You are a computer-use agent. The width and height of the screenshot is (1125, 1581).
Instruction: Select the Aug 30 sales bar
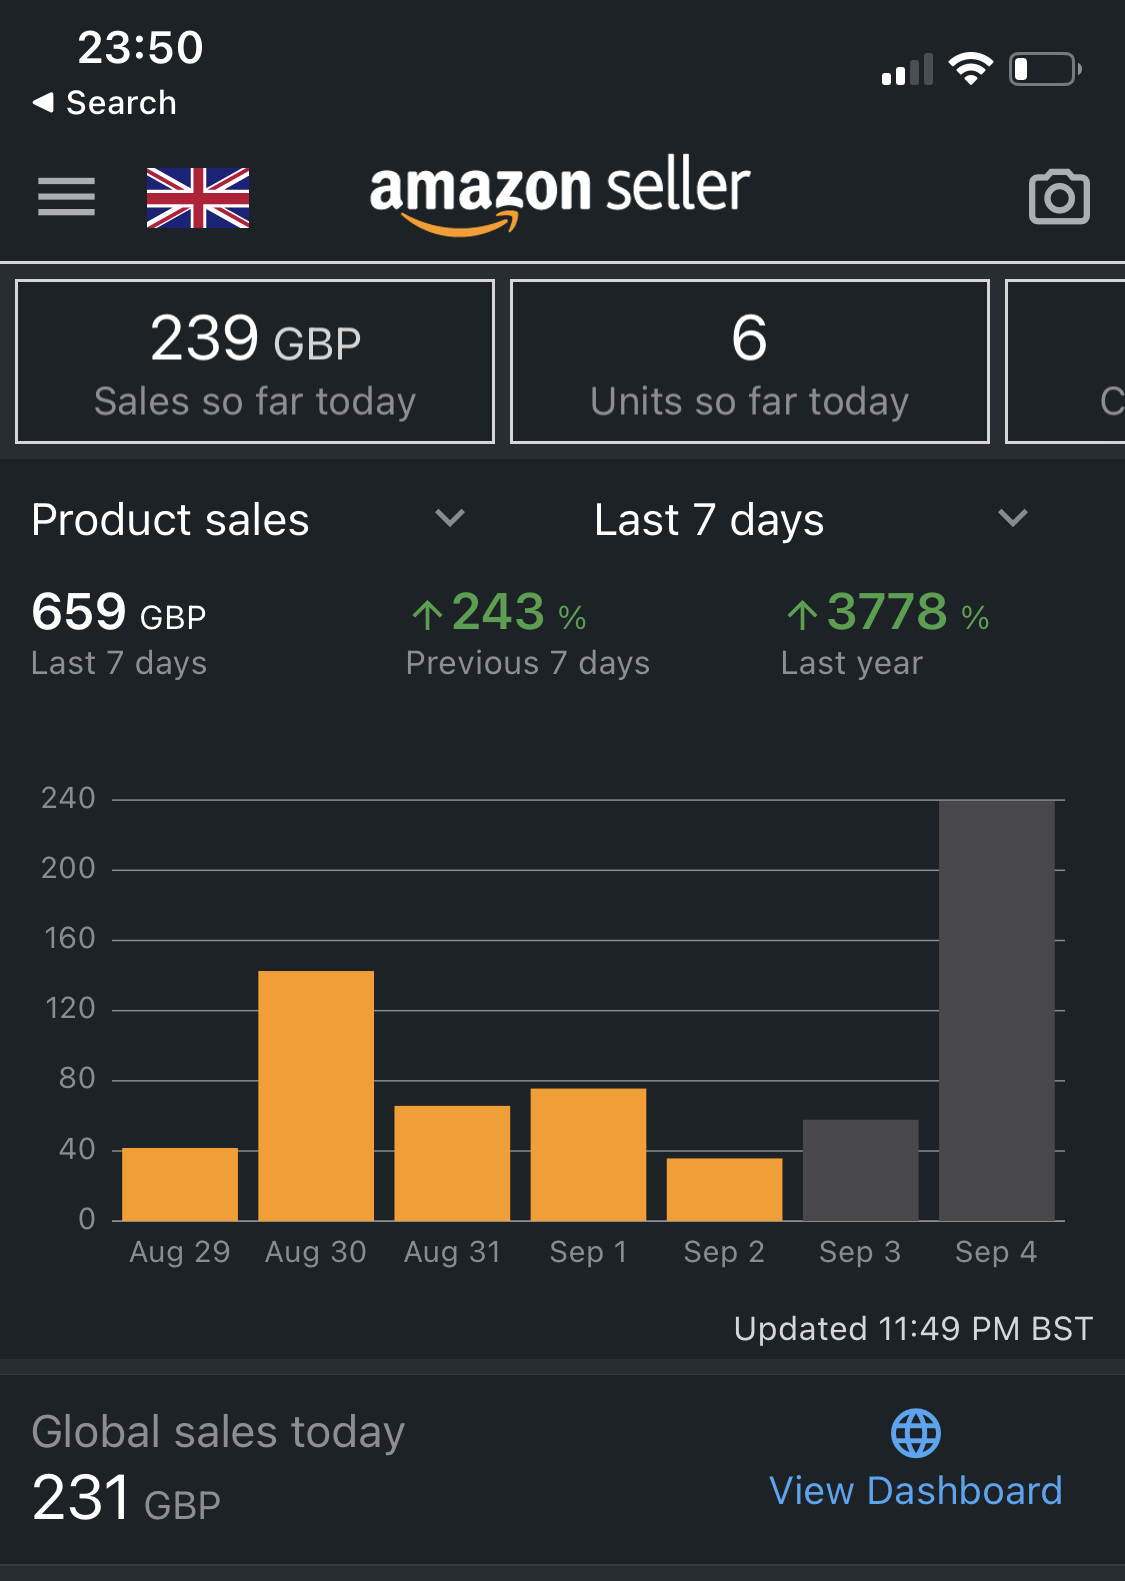[316, 1096]
